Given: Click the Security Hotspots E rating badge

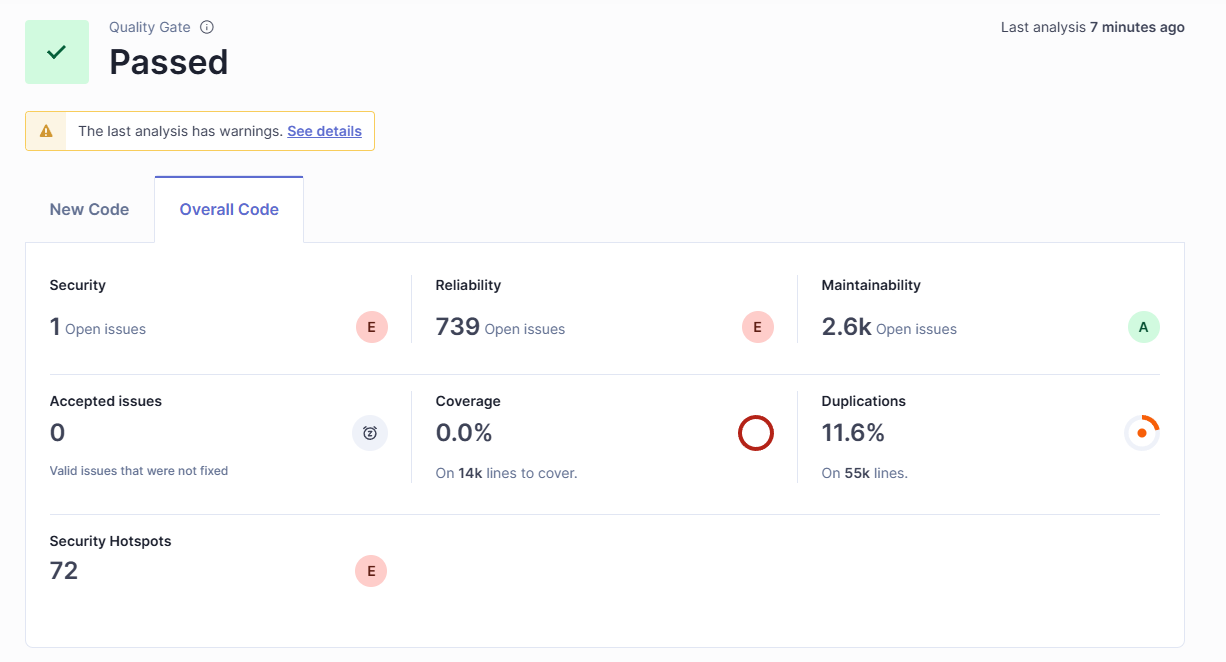Looking at the screenshot, I should coord(371,571).
